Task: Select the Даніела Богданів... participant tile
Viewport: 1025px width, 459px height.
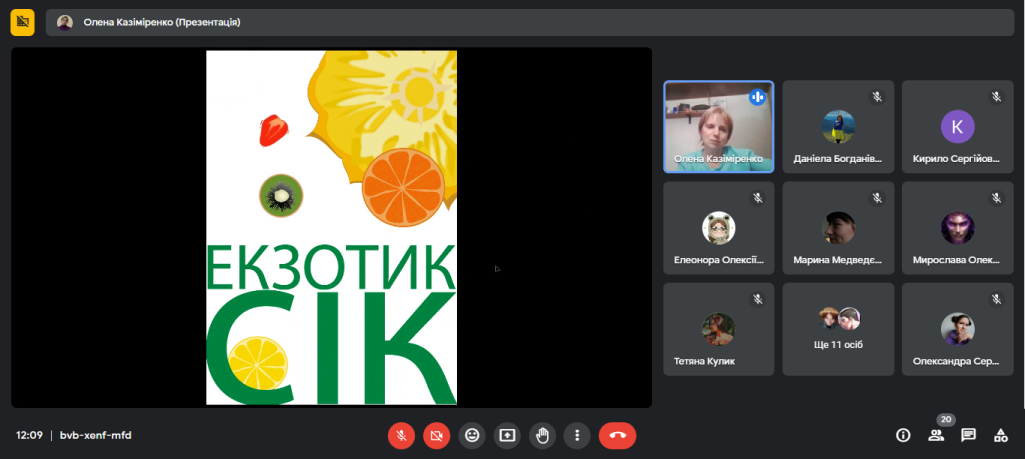Action: click(x=838, y=126)
